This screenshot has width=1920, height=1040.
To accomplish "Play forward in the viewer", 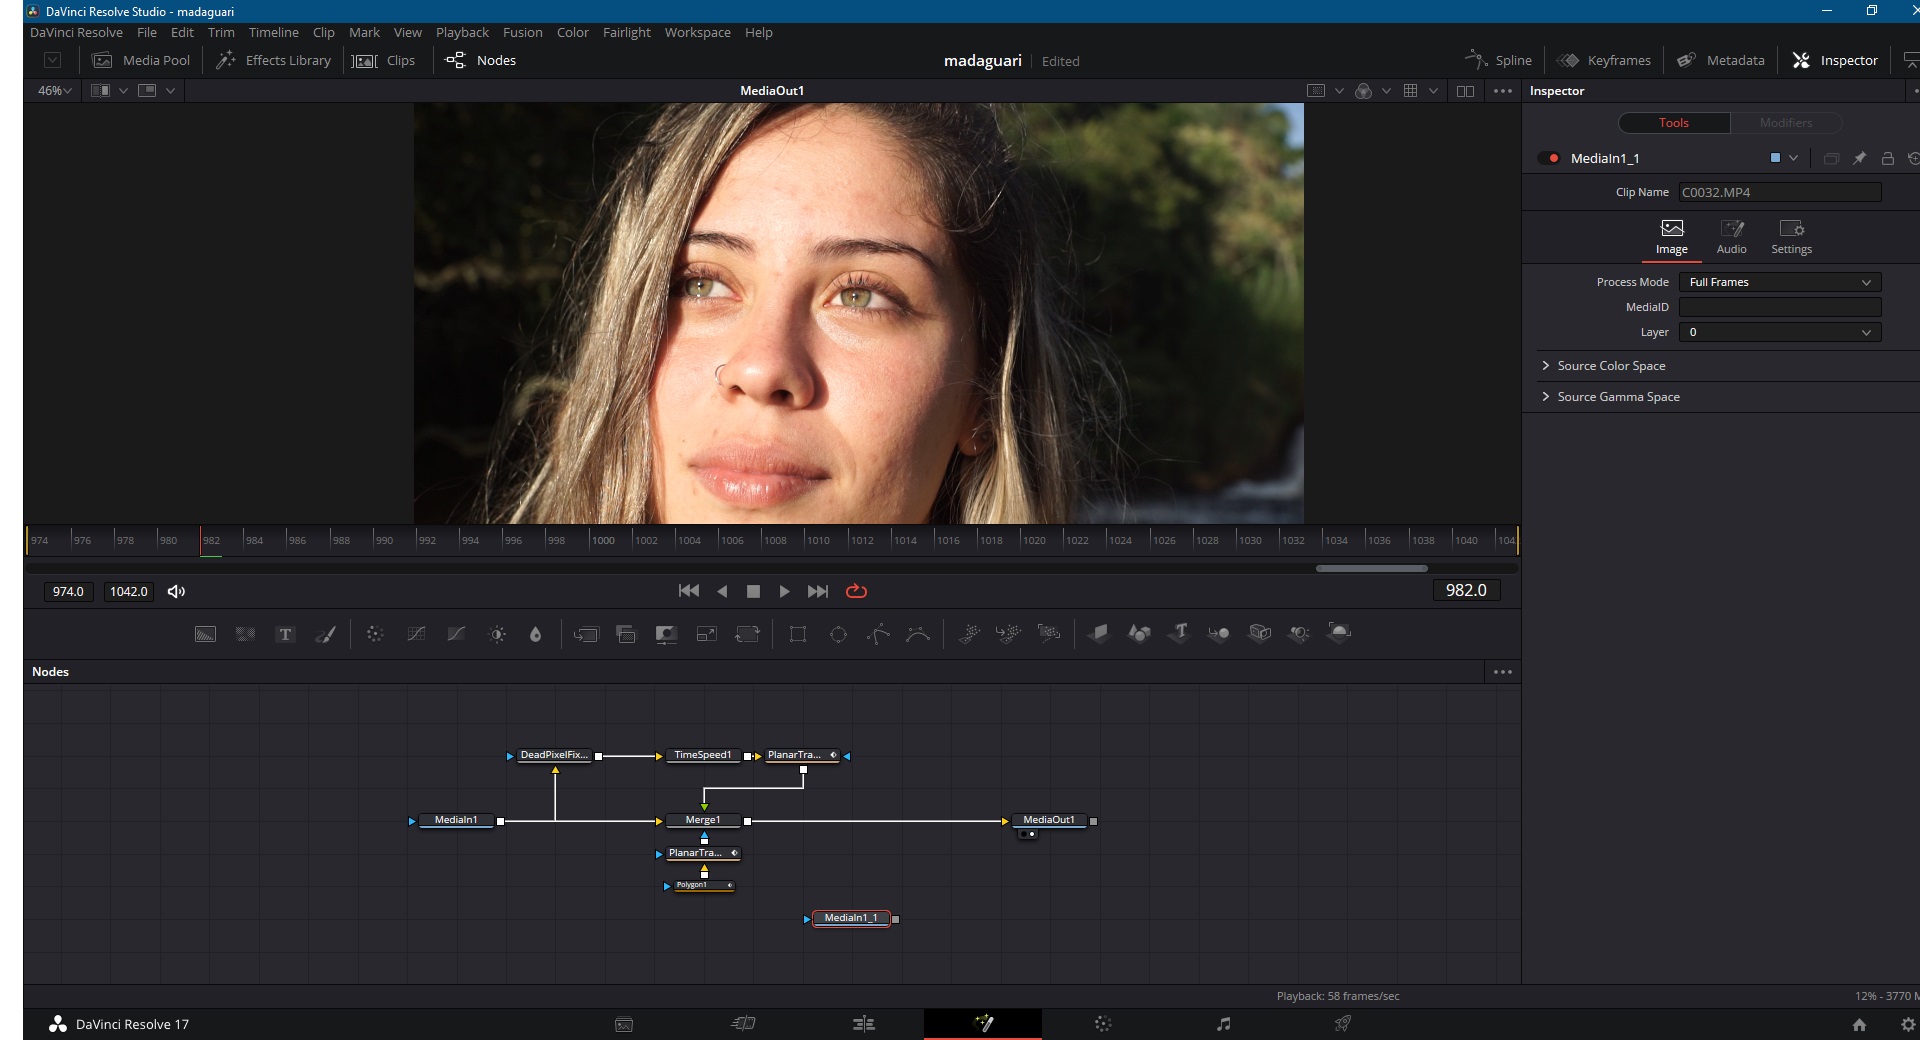I will pyautogui.click(x=785, y=591).
